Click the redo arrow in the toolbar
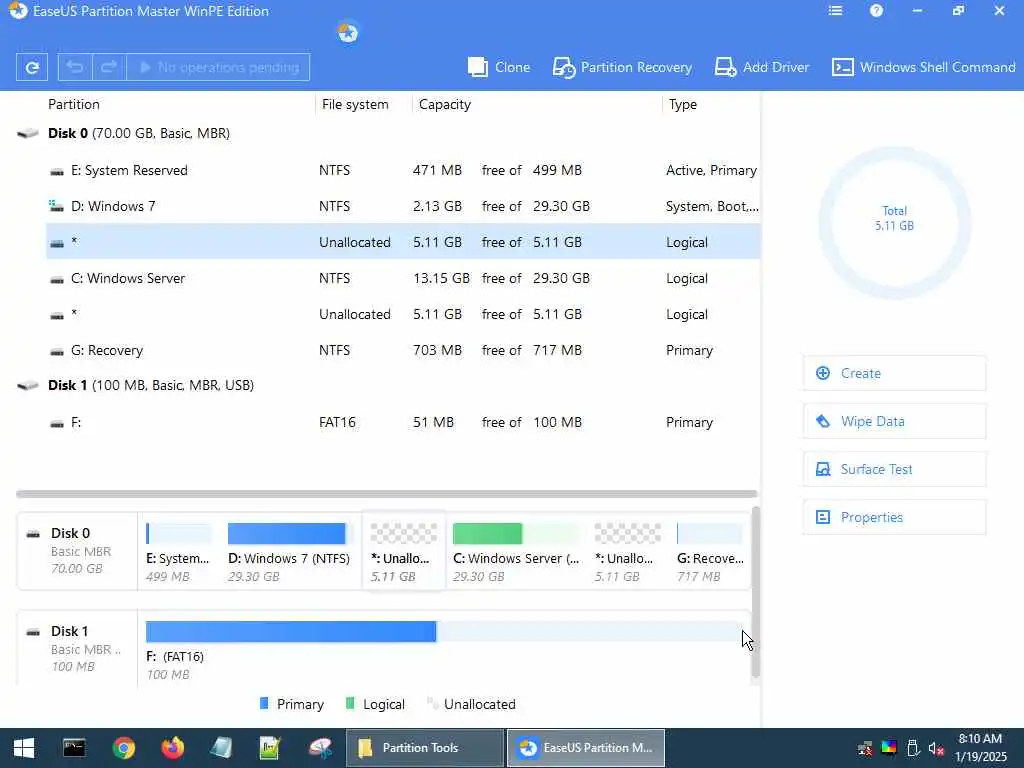 pos(109,67)
